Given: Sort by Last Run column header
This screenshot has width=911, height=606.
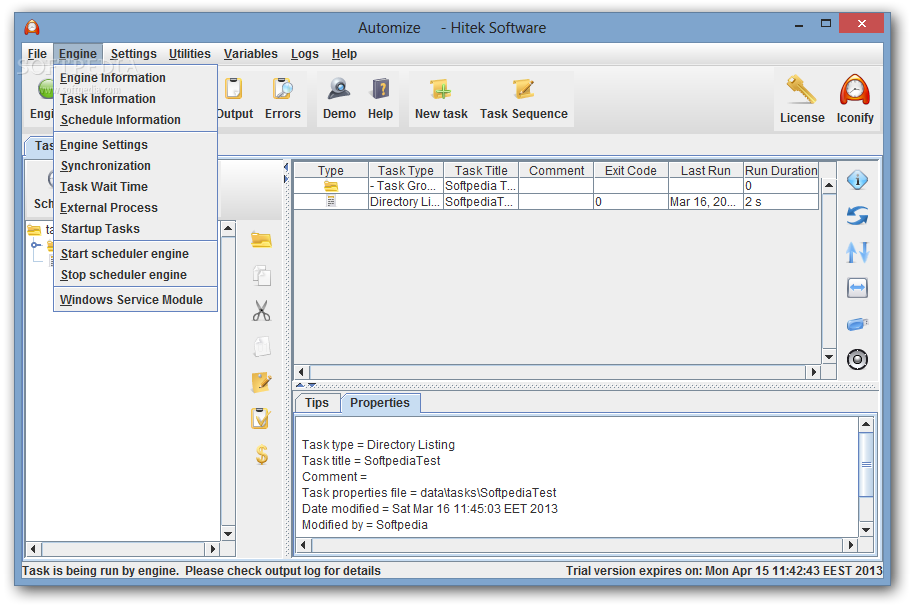Looking at the screenshot, I should (705, 170).
